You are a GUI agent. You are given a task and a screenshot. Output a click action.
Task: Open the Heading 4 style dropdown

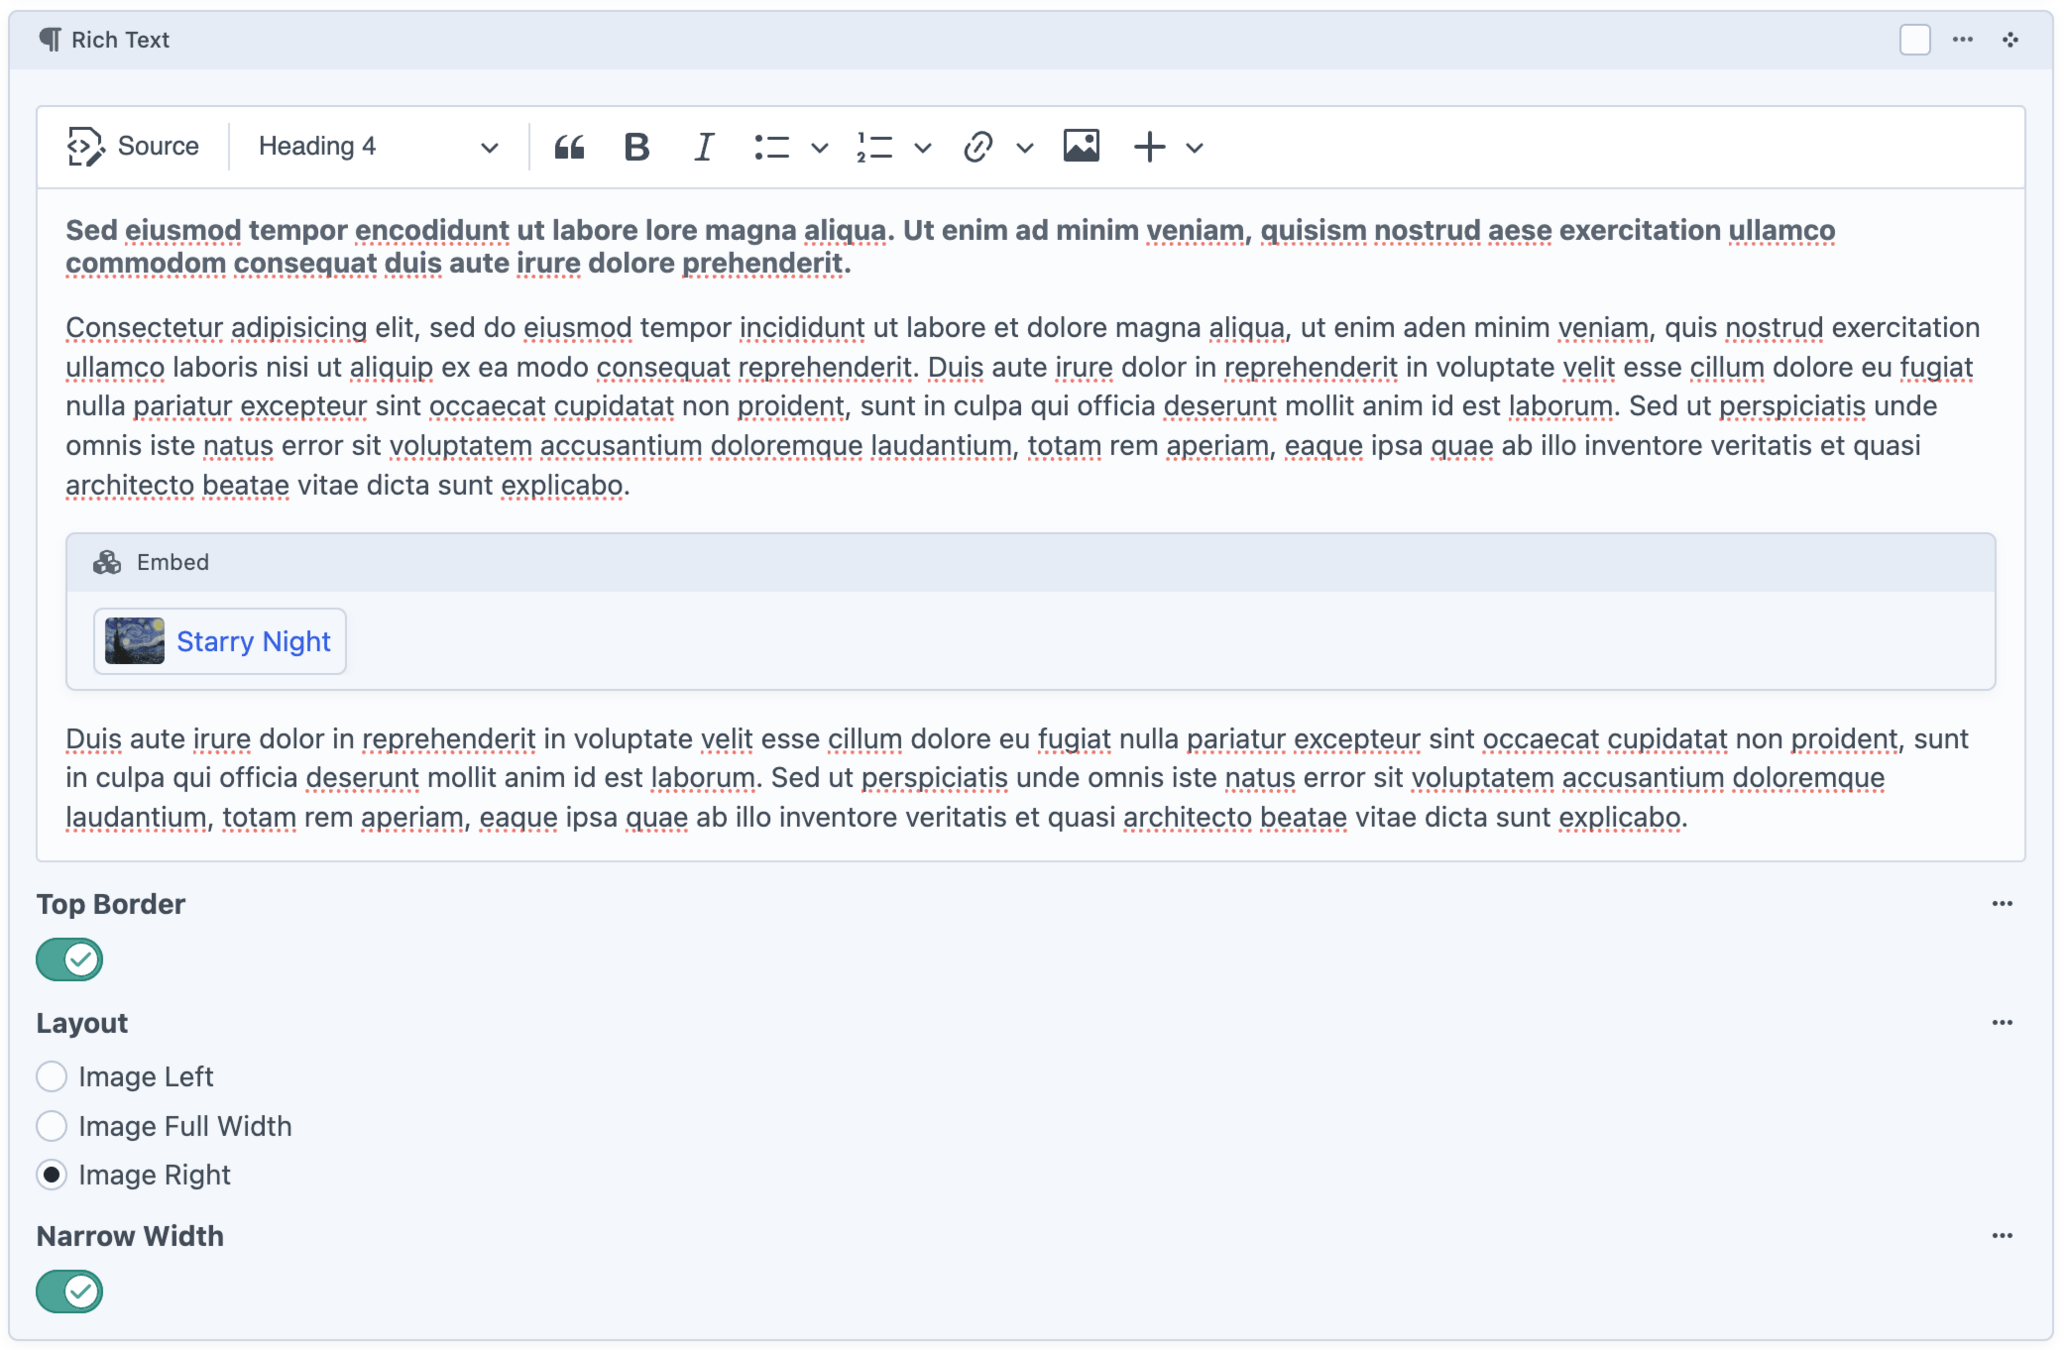(x=378, y=147)
